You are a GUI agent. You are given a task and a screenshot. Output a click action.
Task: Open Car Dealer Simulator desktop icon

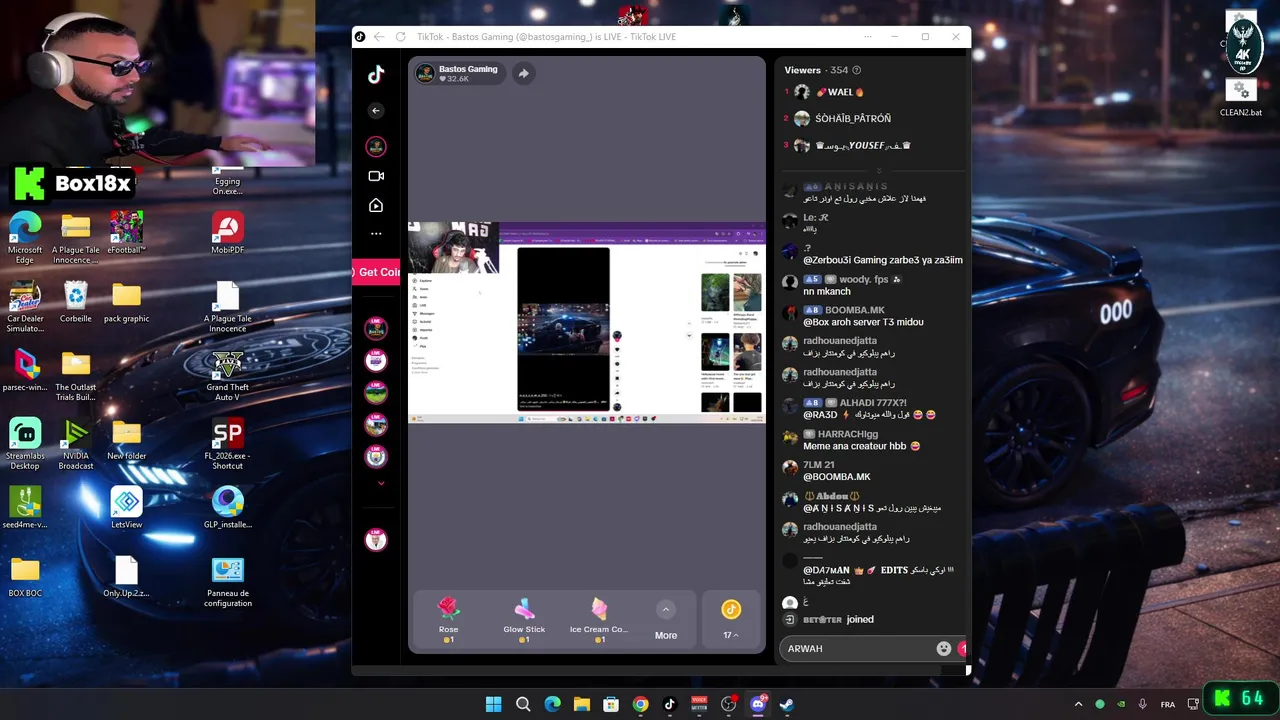point(25,307)
